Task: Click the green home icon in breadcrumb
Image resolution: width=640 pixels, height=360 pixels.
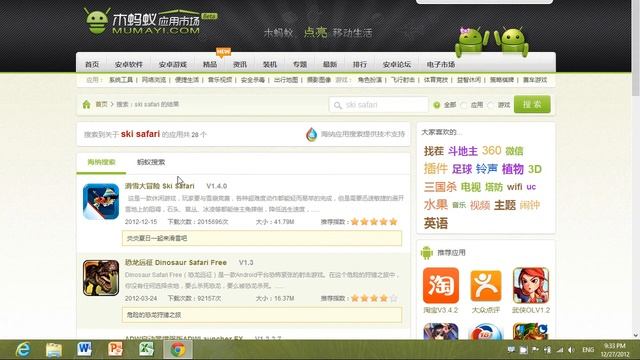Action: point(86,104)
